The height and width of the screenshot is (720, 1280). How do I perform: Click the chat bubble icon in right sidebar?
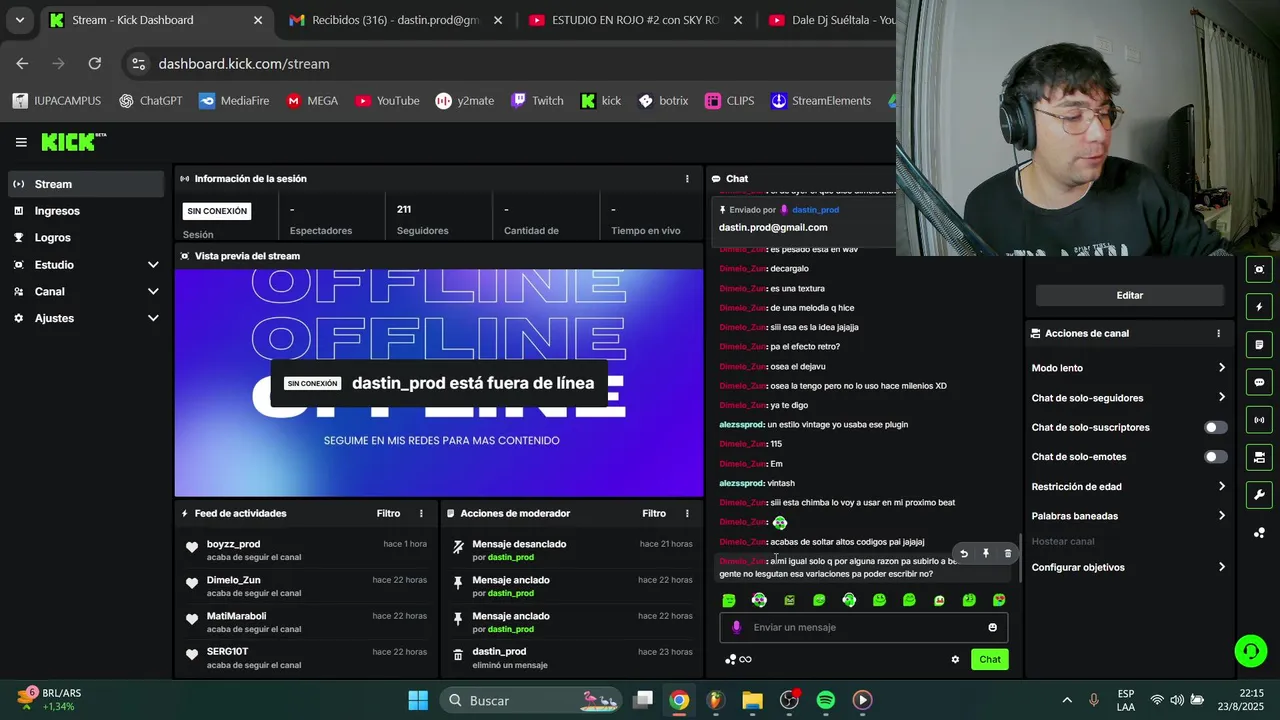[1259, 382]
